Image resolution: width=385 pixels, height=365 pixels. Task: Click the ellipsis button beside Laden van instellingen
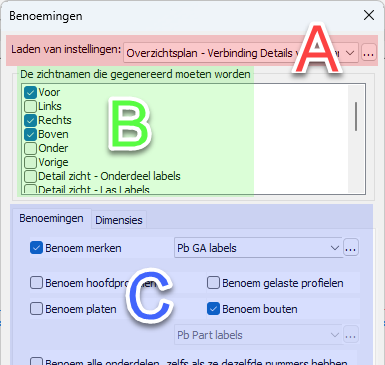point(368,53)
